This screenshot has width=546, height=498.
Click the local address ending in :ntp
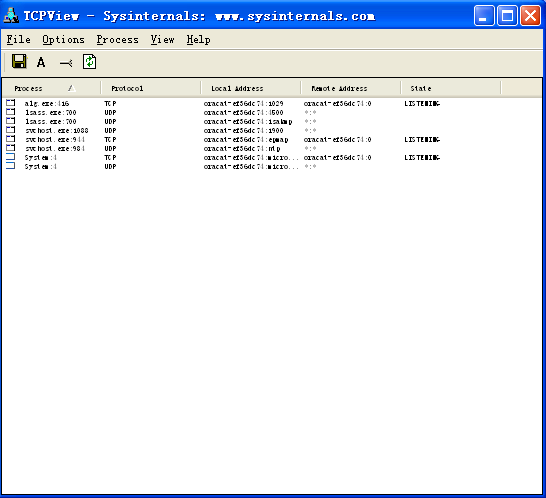click(x=242, y=149)
